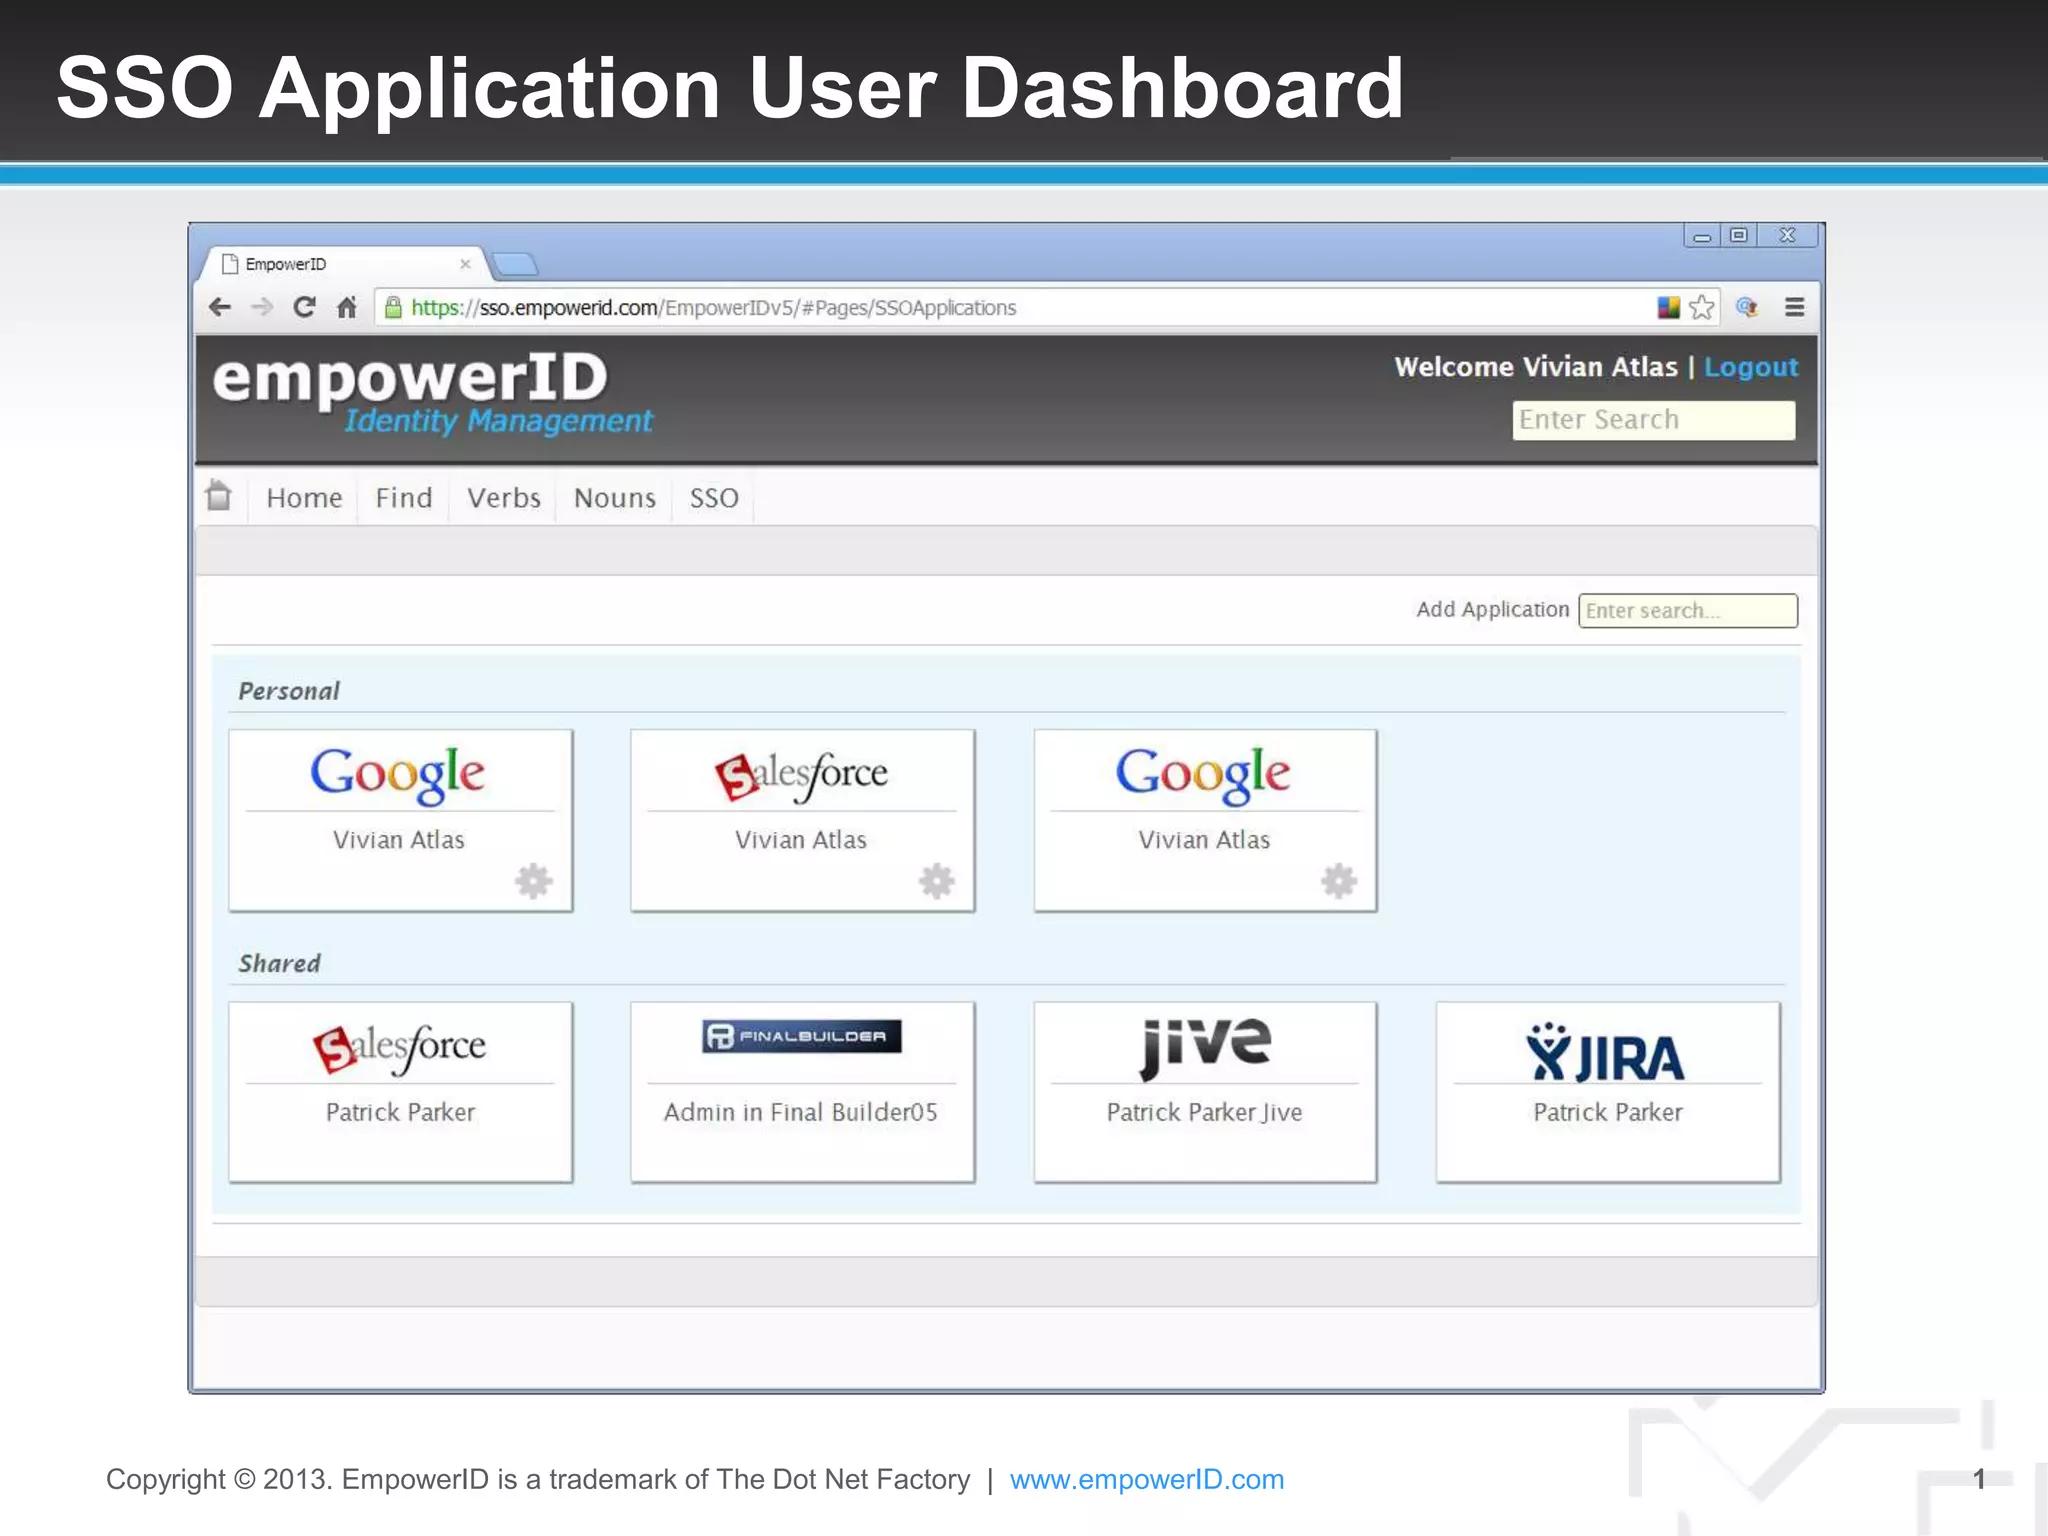Click the home icon beside Home menu
Viewport: 2048px width, 1536px height.
[x=219, y=496]
